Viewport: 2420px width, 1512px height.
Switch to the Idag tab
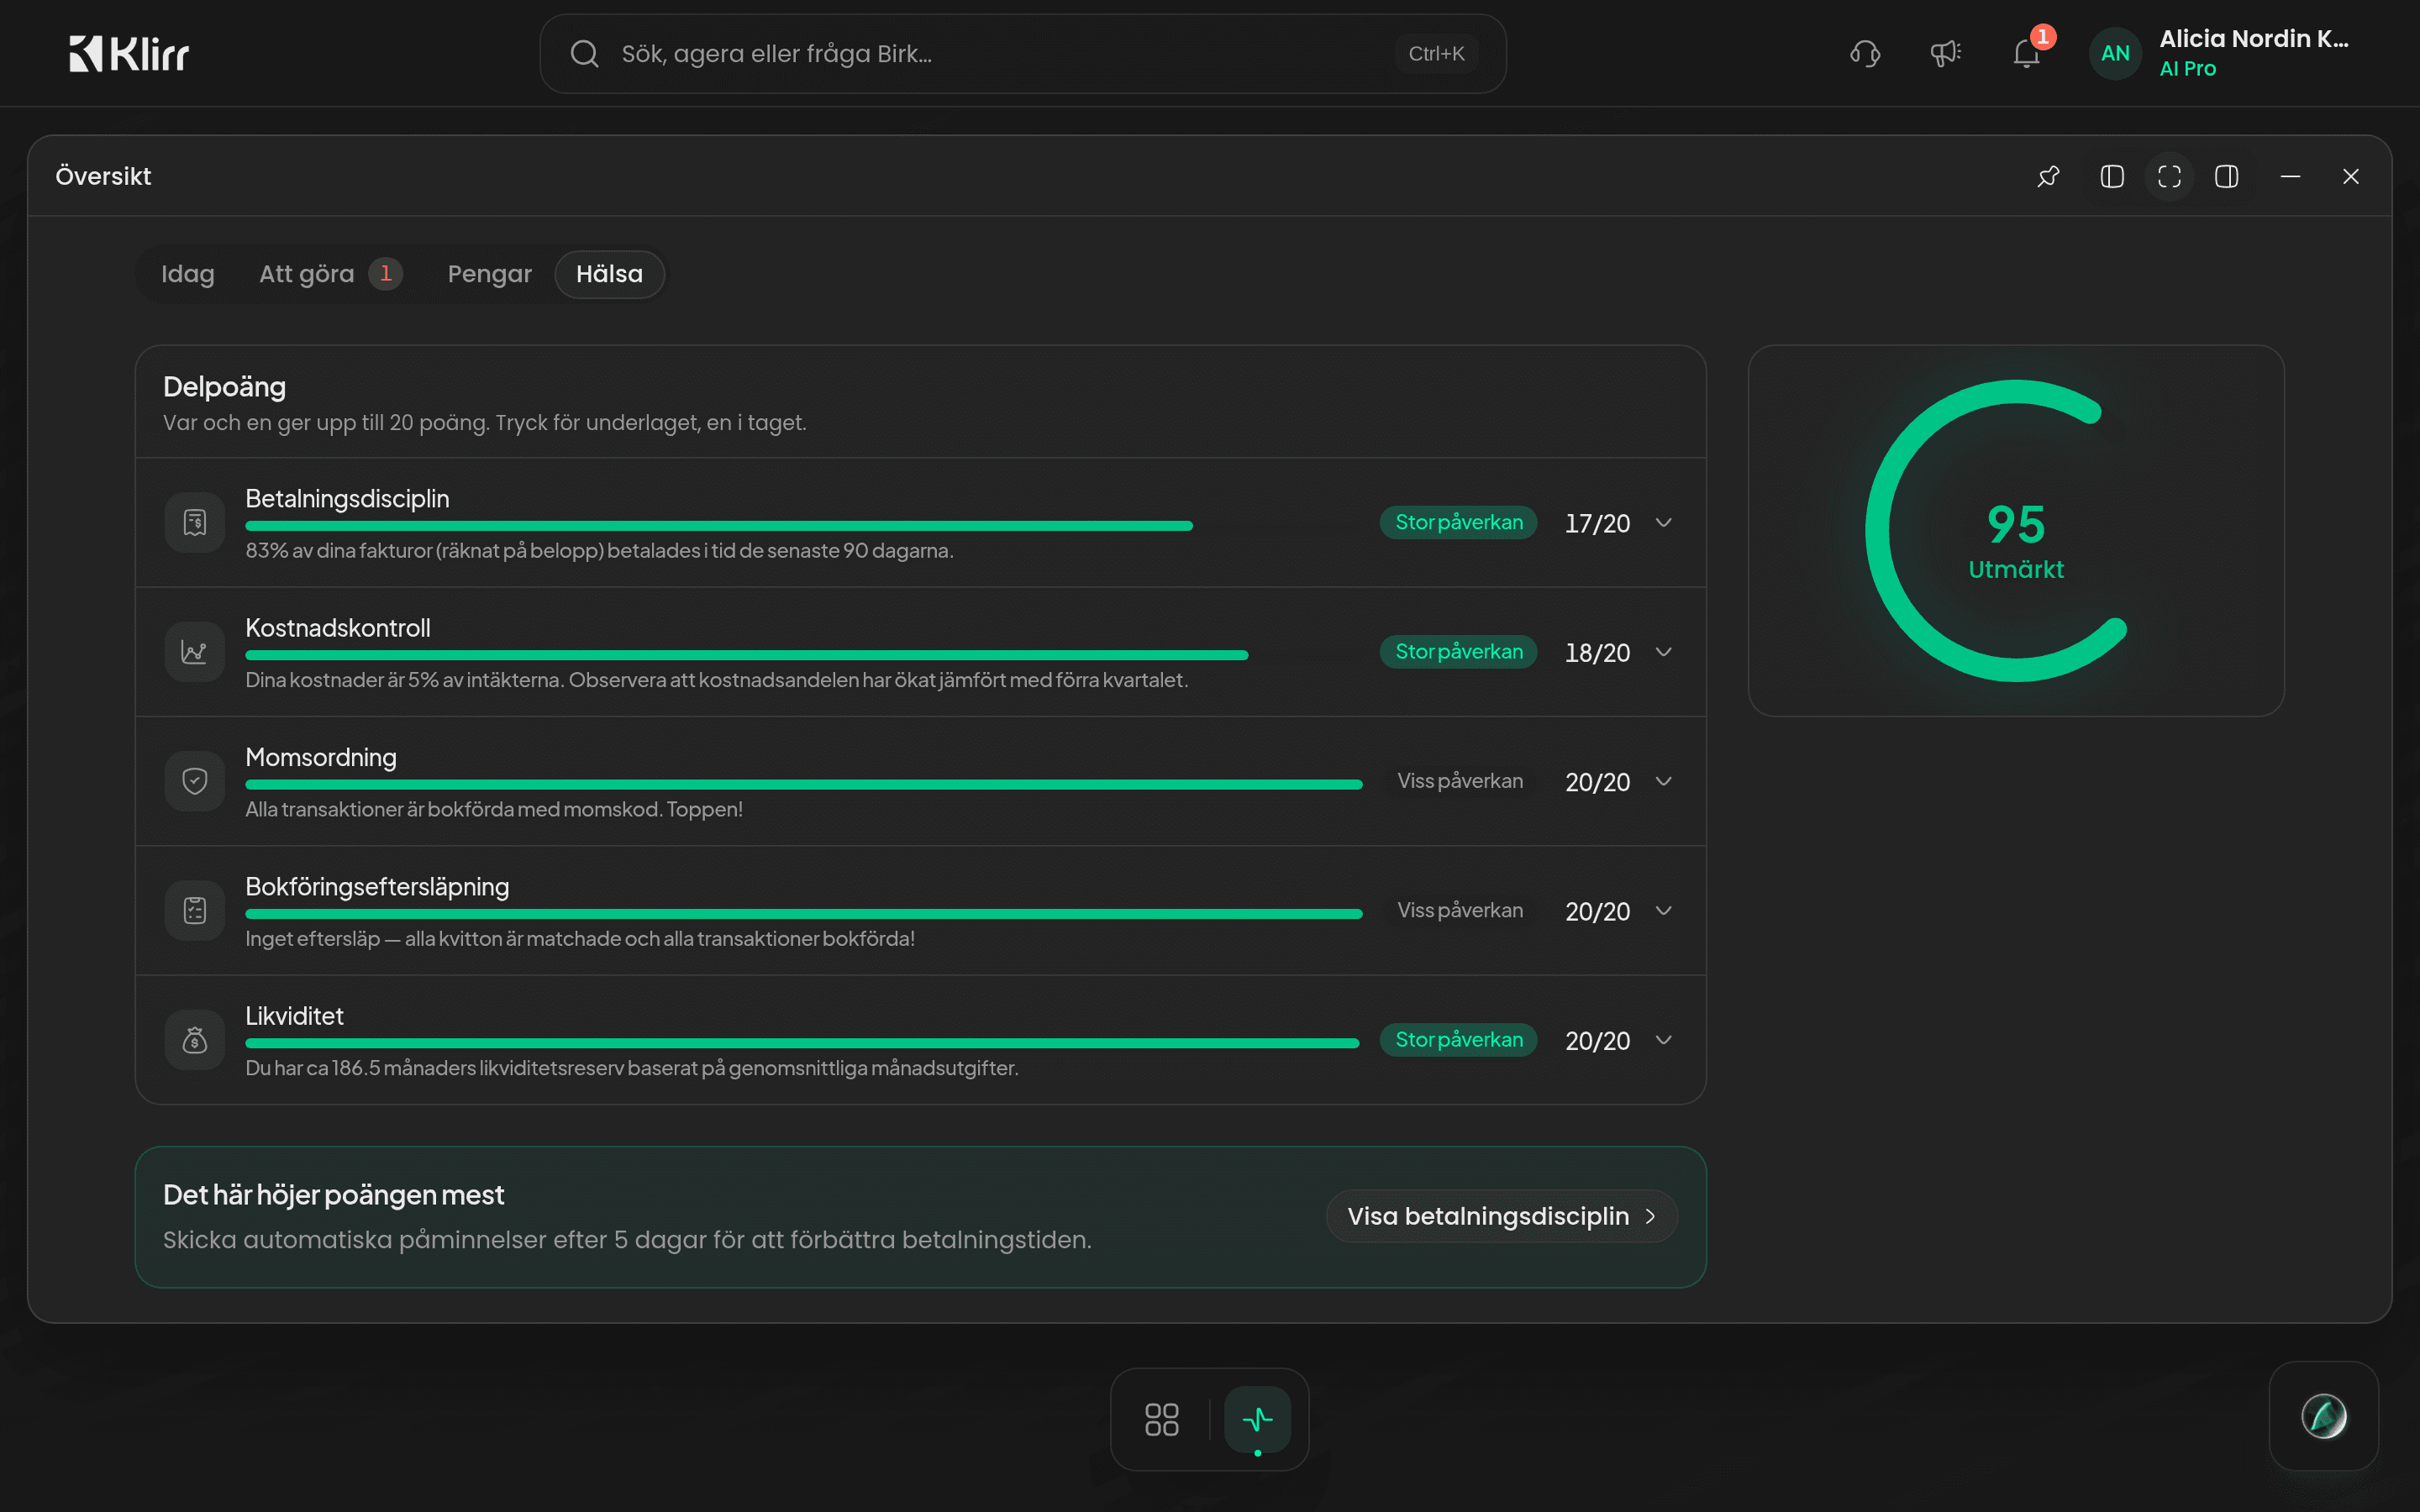coord(188,274)
